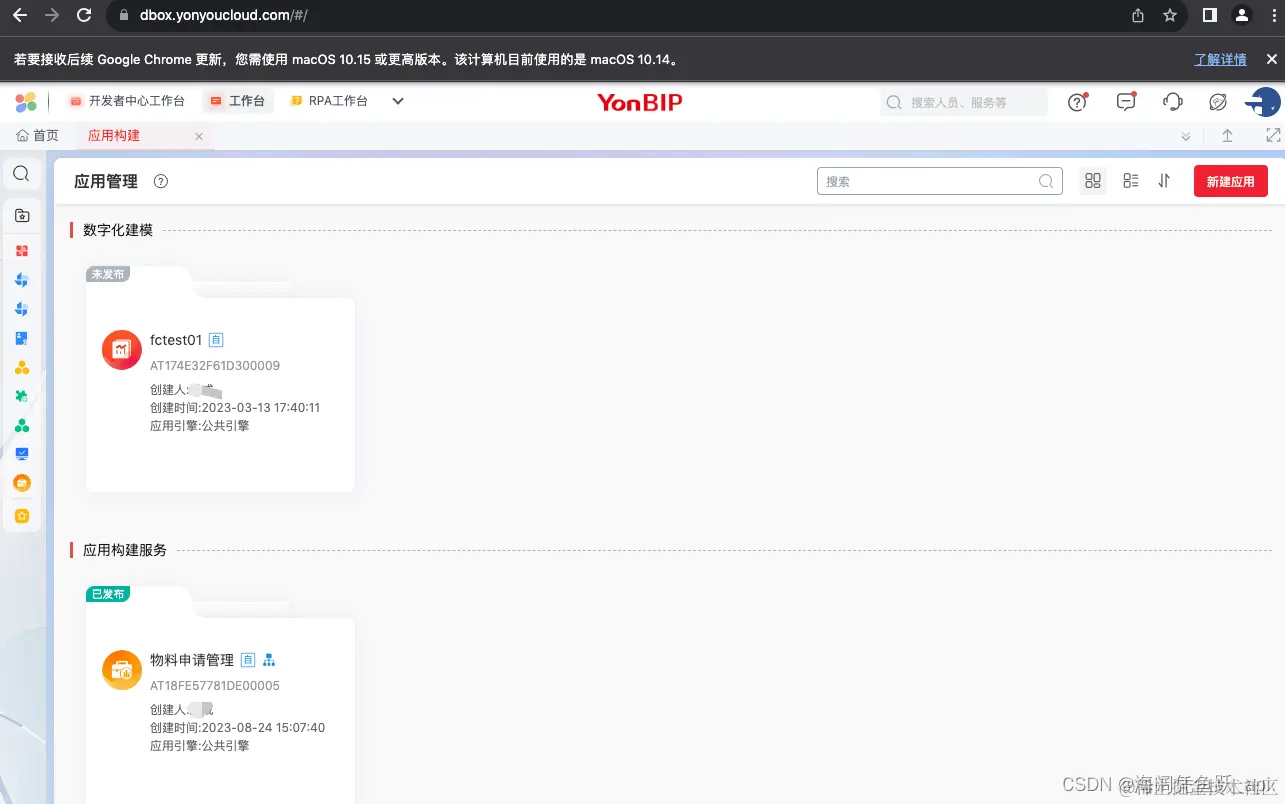The height and width of the screenshot is (804, 1285).
Task: Click the browser share icon
Action: 1138,15
